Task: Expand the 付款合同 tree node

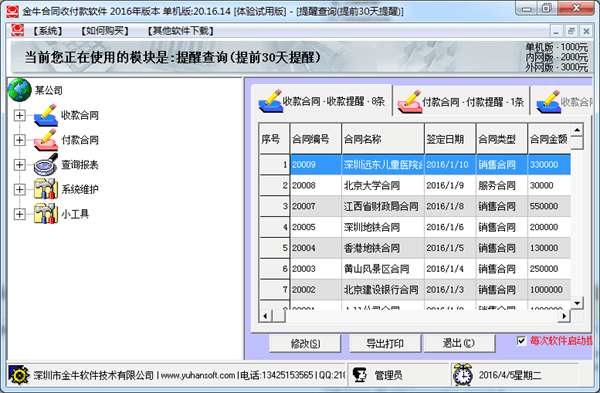Action: 19,140
